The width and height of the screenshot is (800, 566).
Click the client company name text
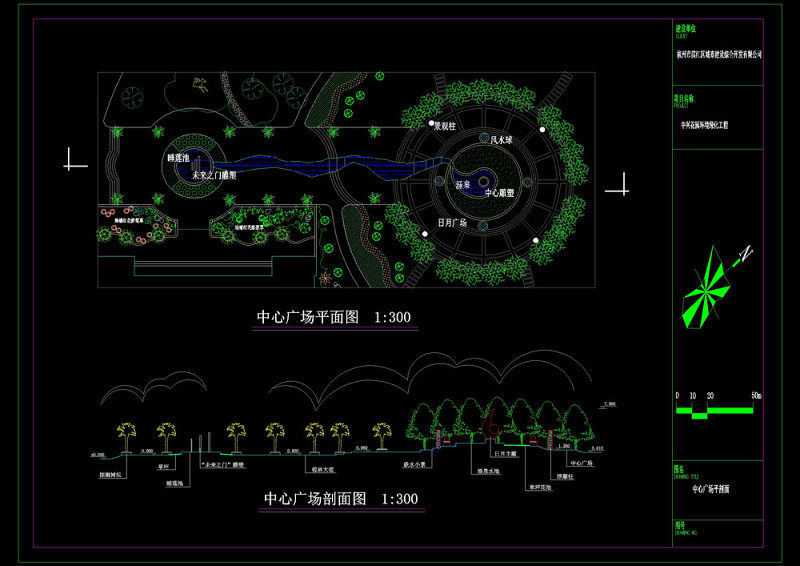point(719,54)
